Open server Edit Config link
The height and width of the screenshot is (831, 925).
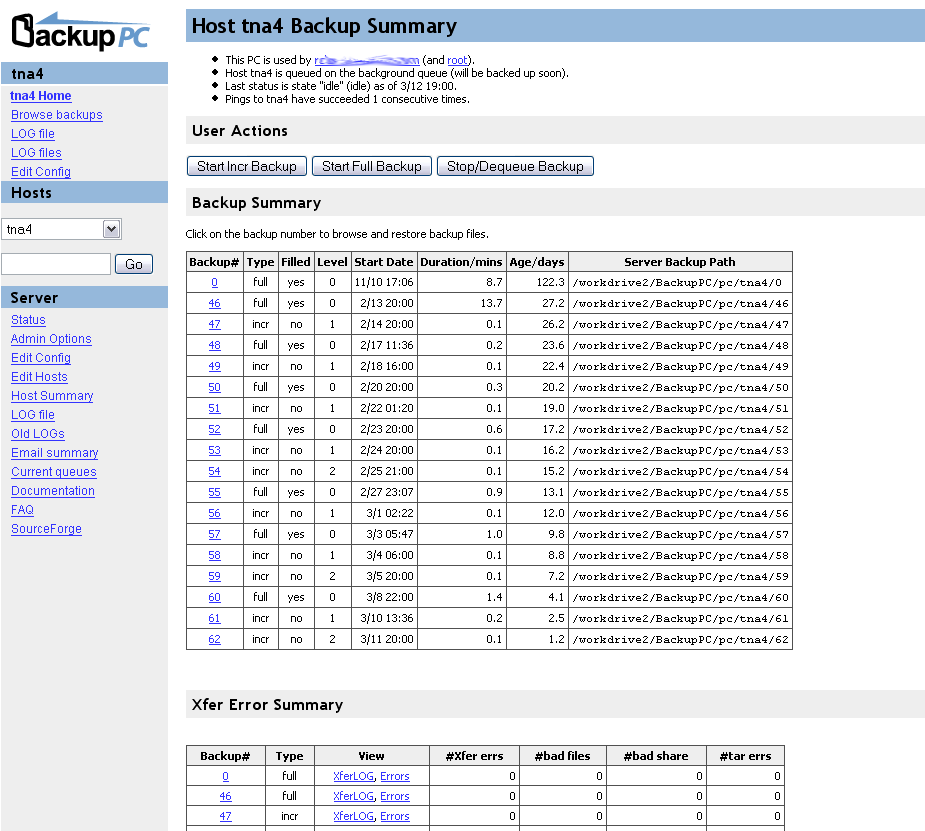coord(41,357)
